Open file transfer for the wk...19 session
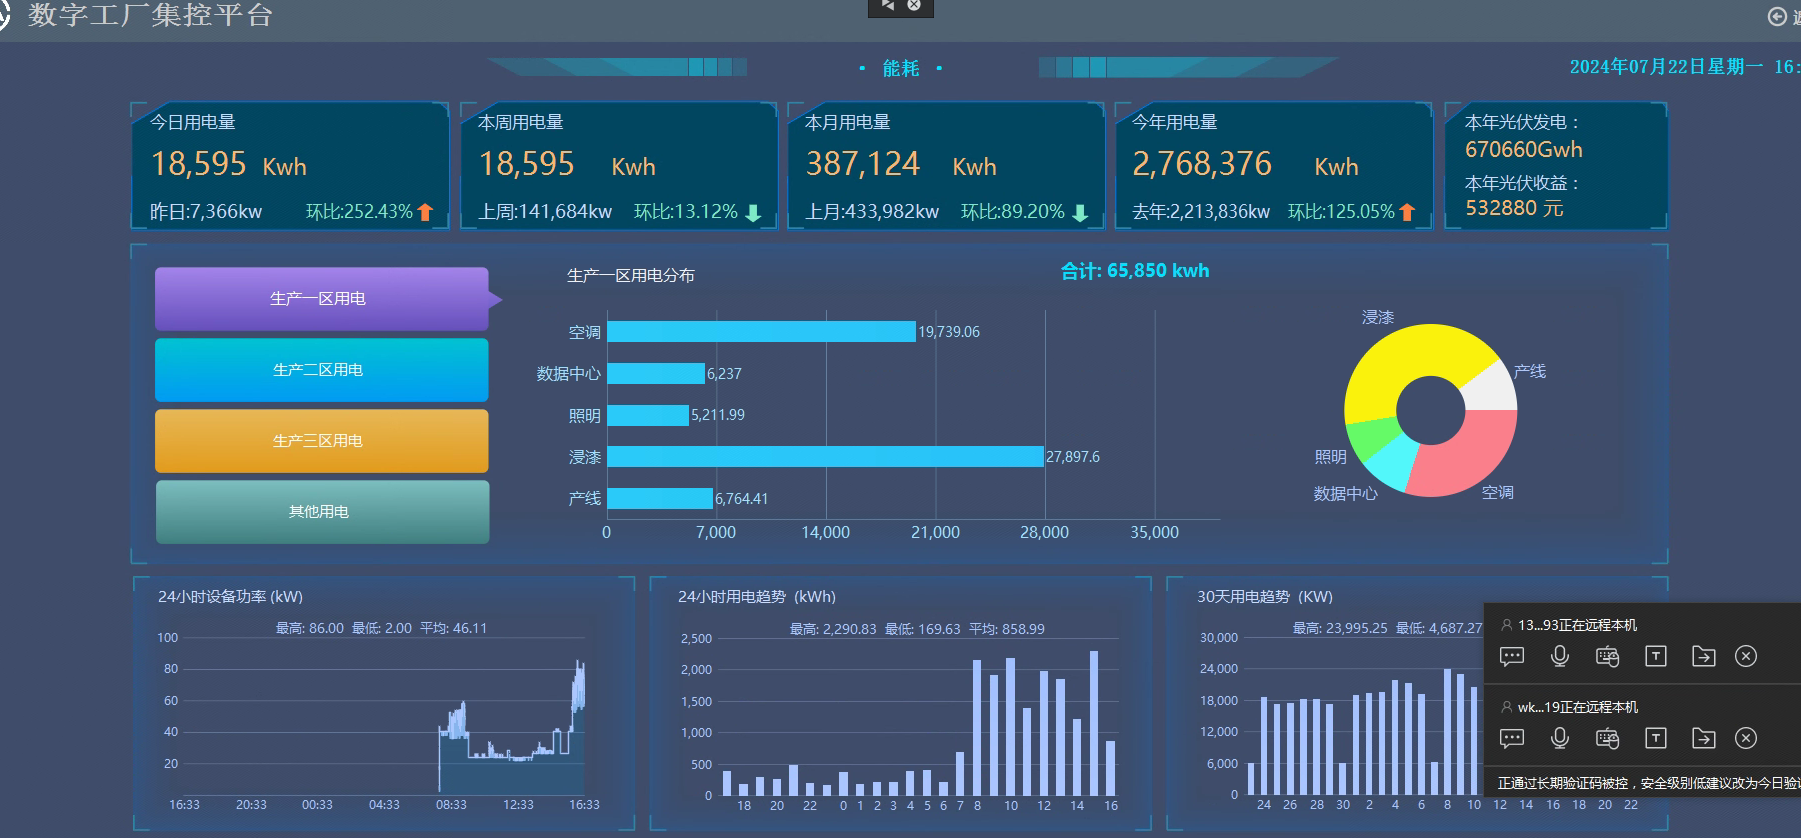The image size is (1801, 838). [1703, 738]
